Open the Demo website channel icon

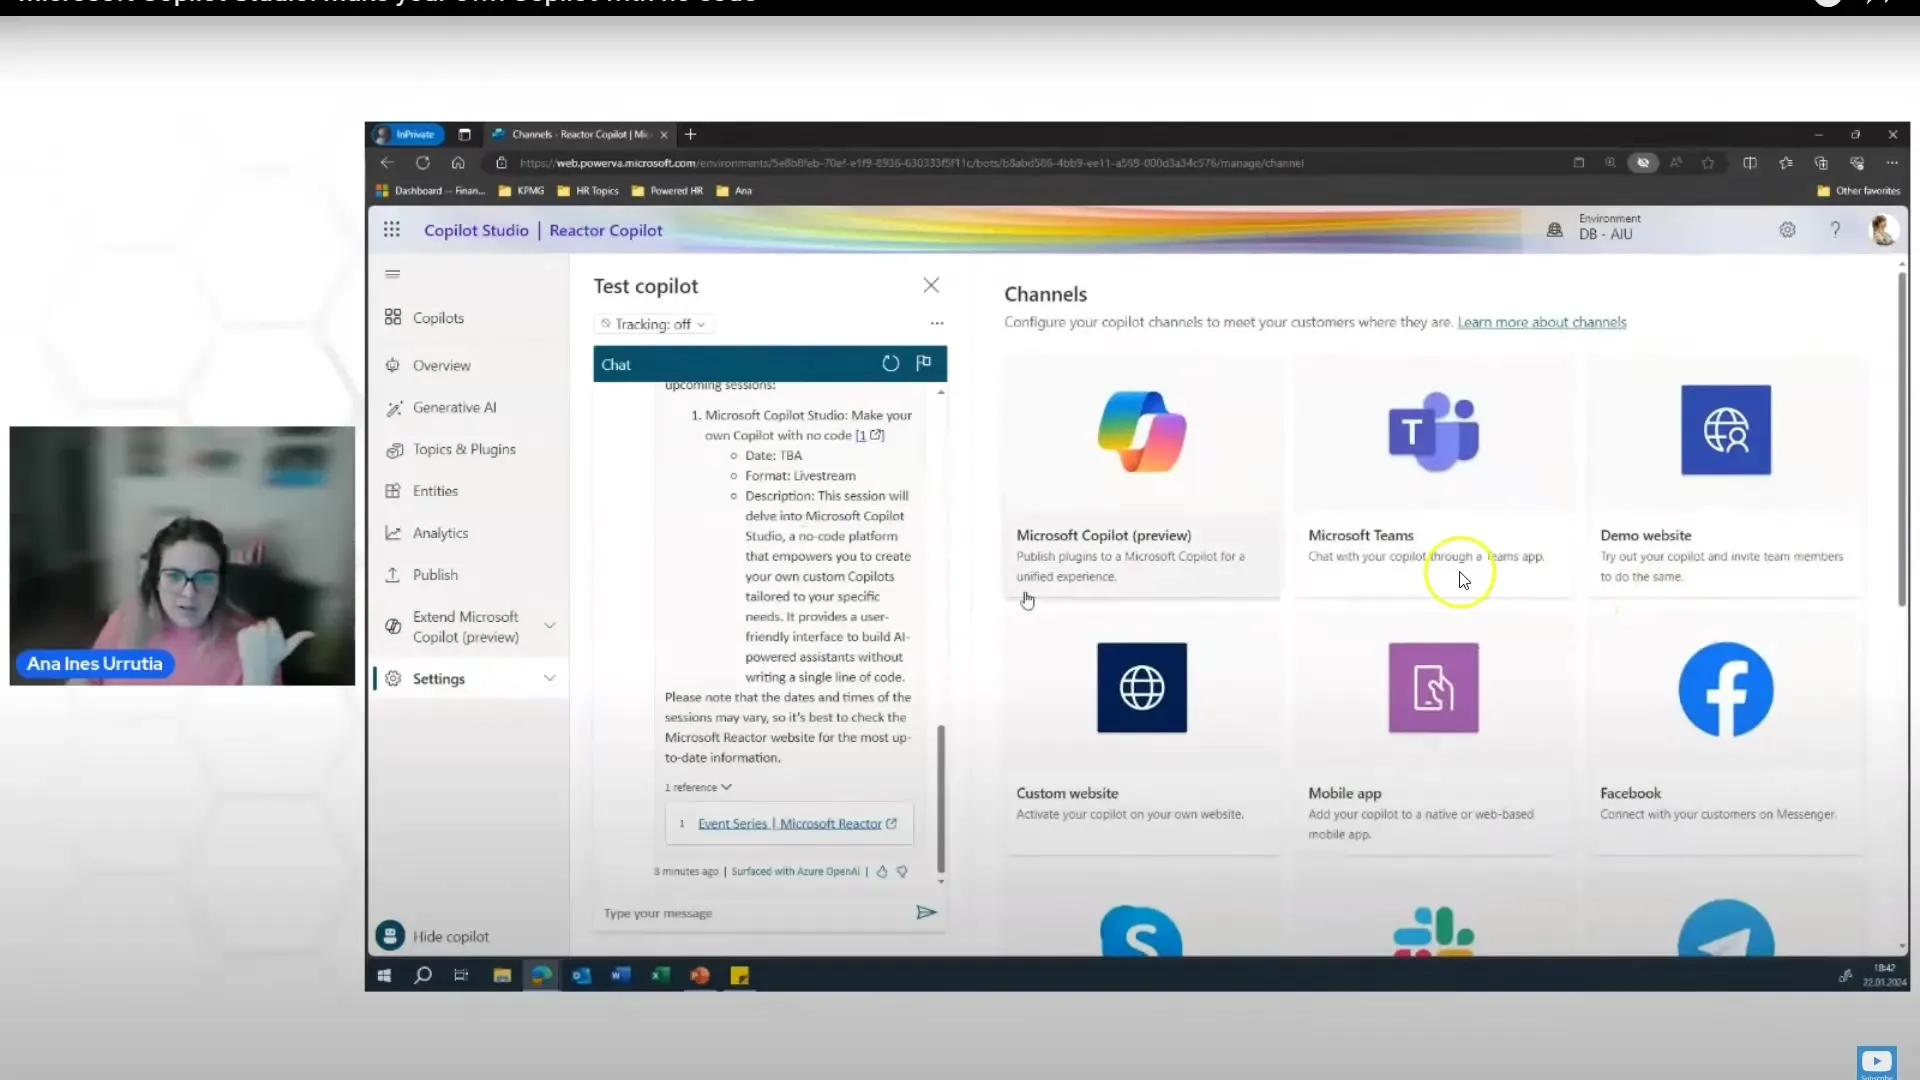coord(1725,429)
